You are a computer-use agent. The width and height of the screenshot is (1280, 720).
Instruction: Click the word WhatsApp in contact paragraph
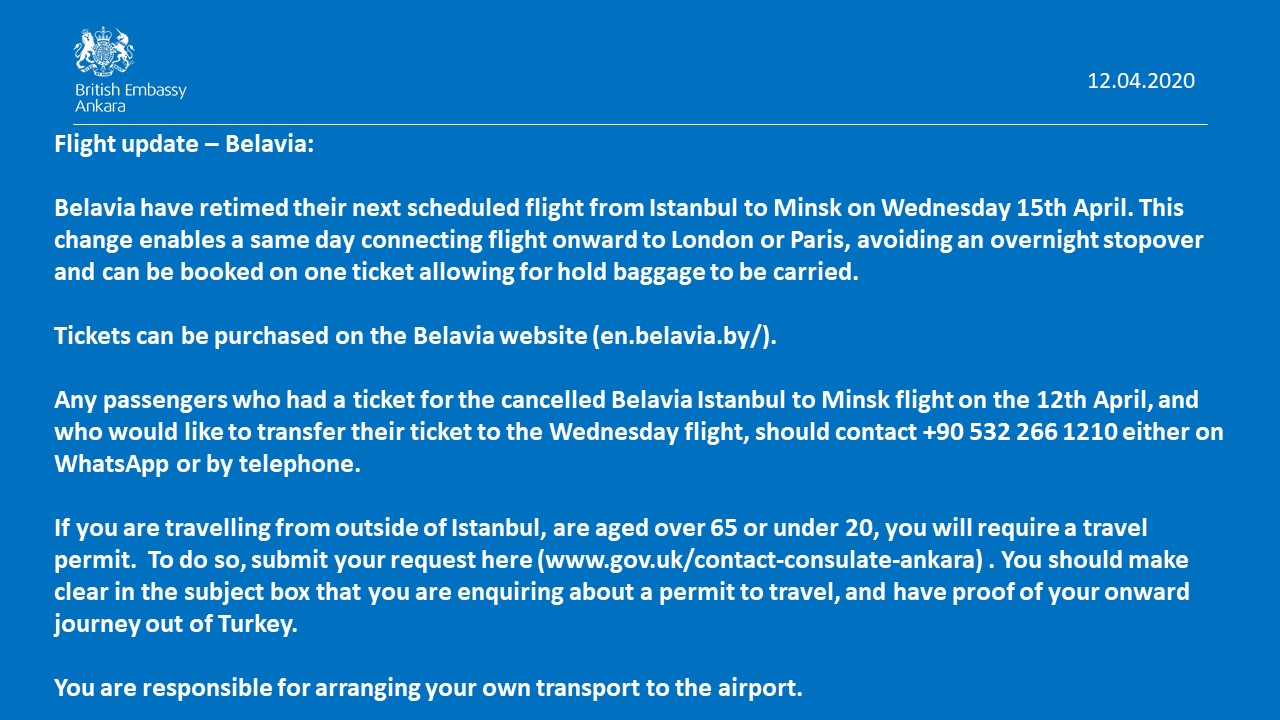(x=111, y=465)
